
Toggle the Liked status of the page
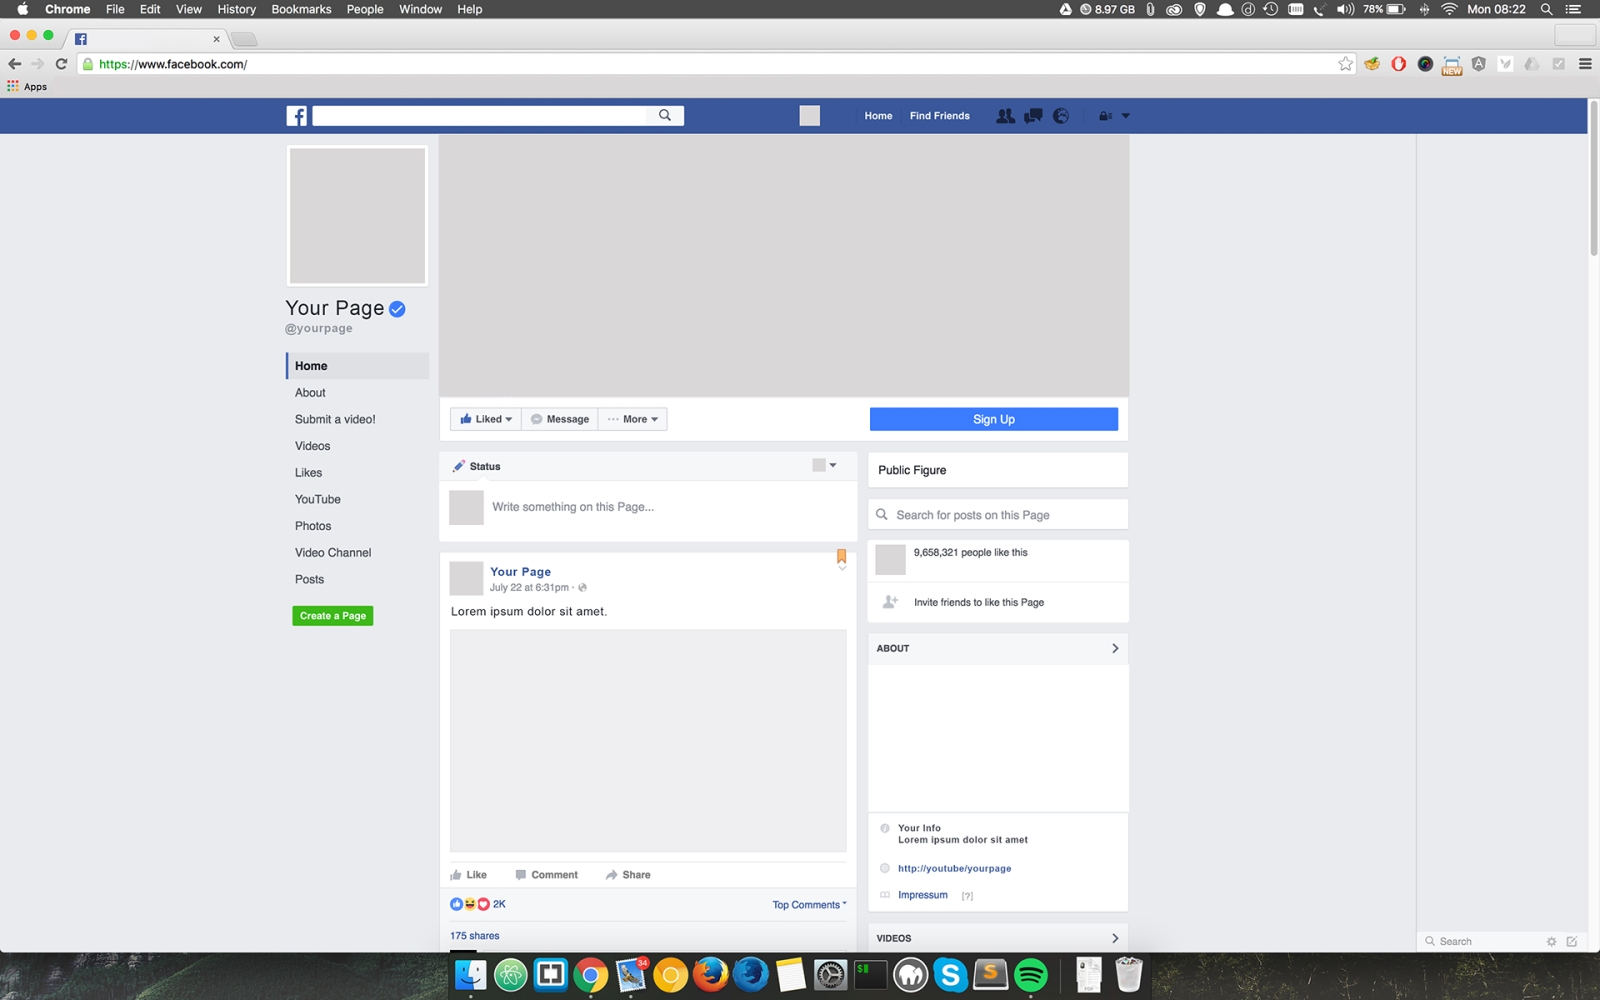click(x=485, y=418)
